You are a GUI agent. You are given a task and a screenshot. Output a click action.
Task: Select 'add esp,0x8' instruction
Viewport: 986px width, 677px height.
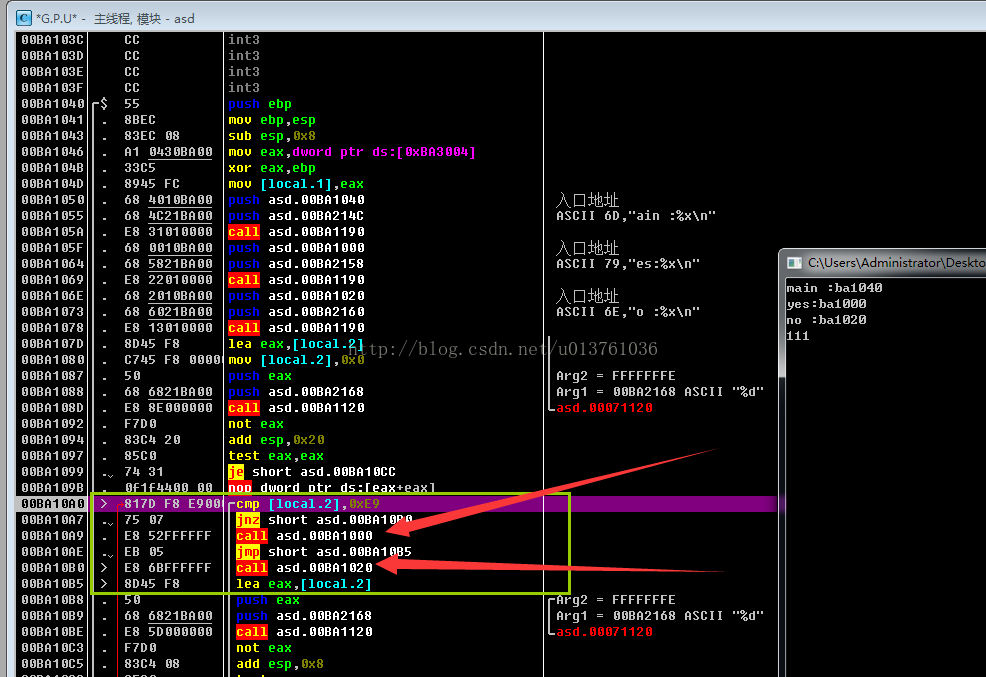[x=280, y=664]
